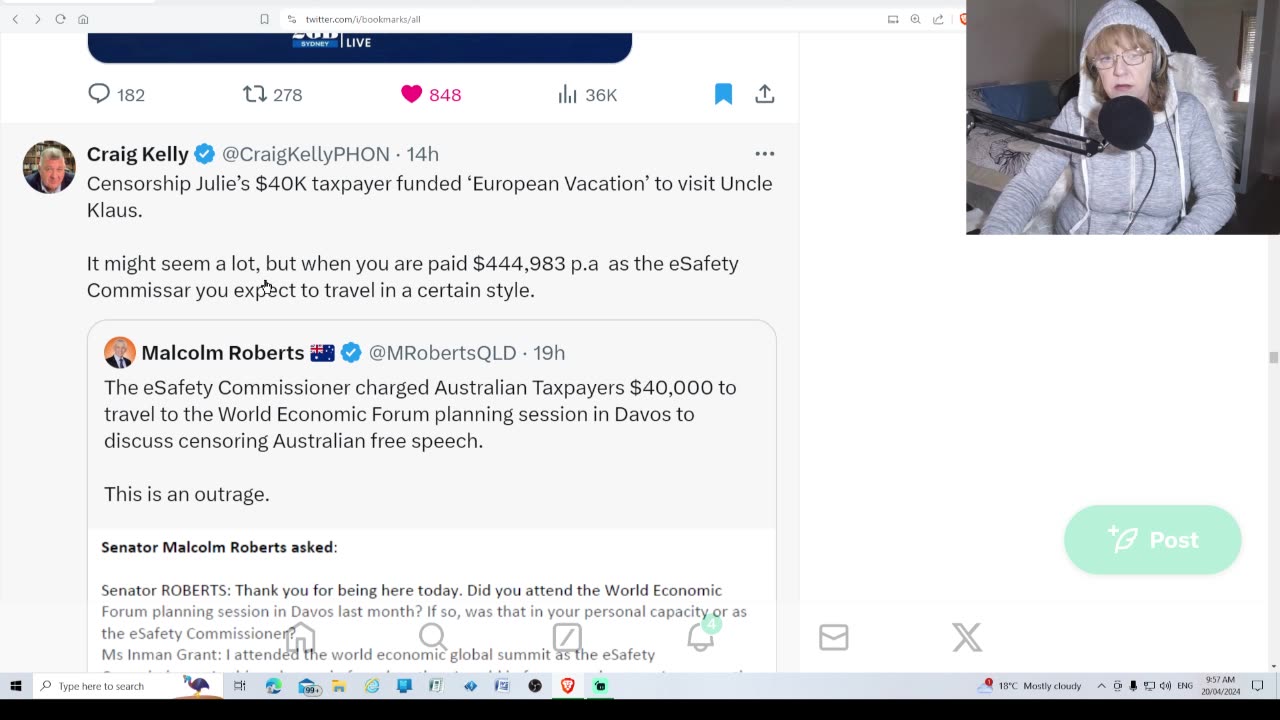Reload the page with refresh button
The width and height of the screenshot is (1280, 720).
coord(60,19)
